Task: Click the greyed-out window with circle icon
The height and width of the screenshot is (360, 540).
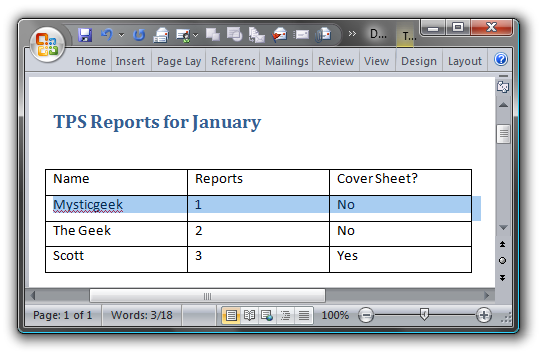Action: 235,35
